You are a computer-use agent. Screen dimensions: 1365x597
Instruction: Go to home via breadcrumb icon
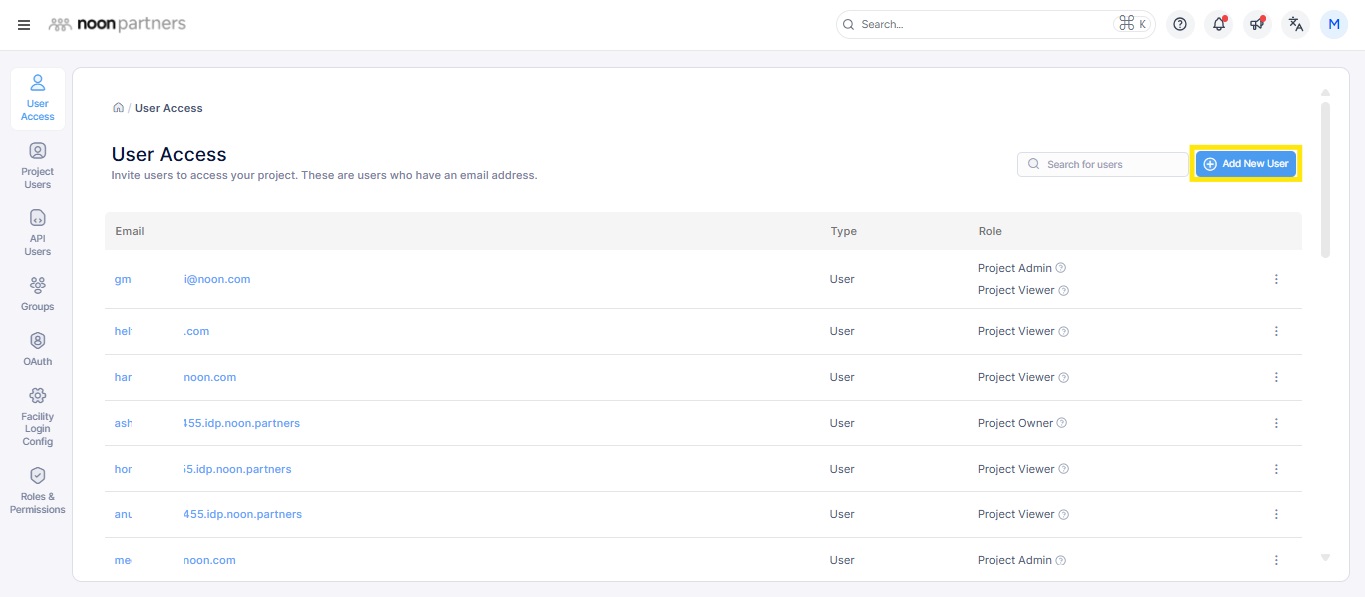(118, 108)
